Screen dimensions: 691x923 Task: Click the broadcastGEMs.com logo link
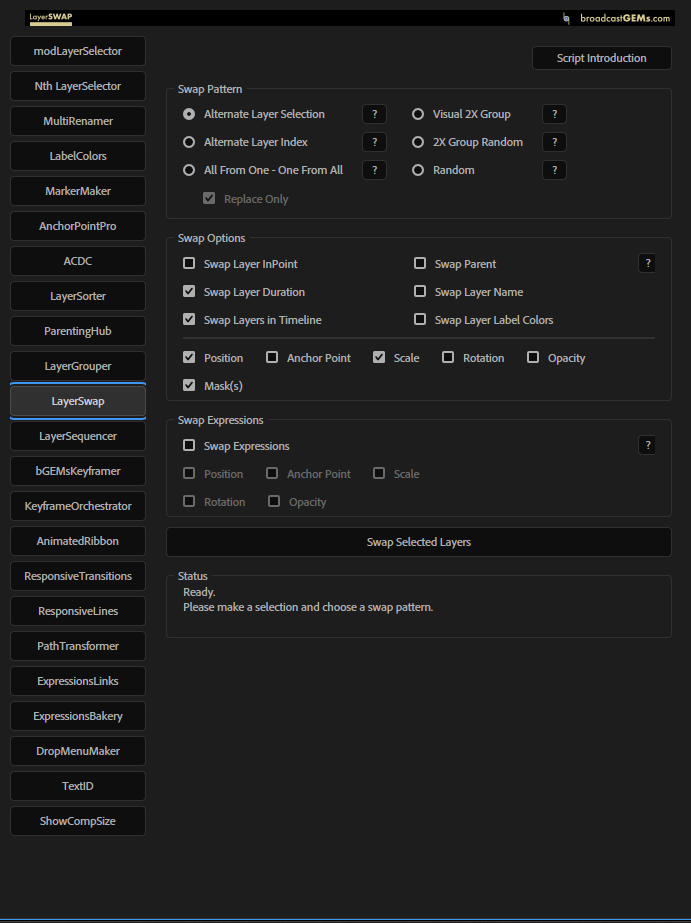click(x=616, y=18)
